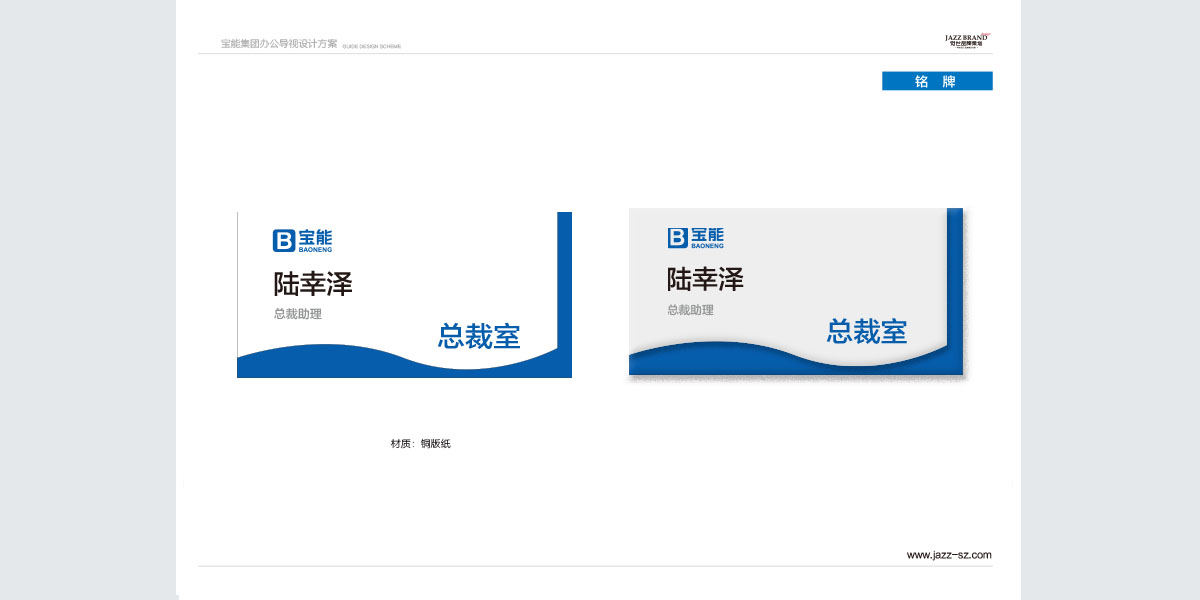
Task: Click the material note 材质：铜版纸
Action: click(x=420, y=443)
